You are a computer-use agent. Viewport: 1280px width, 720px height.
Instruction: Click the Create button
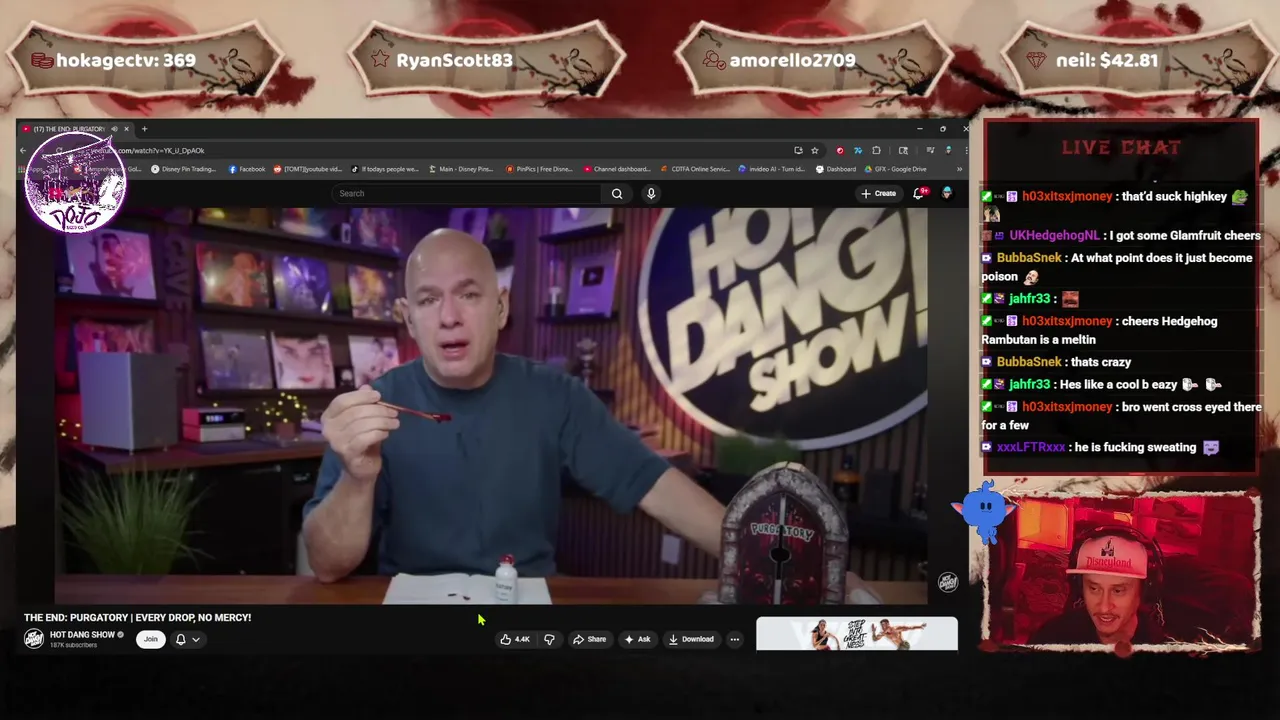pos(878,193)
